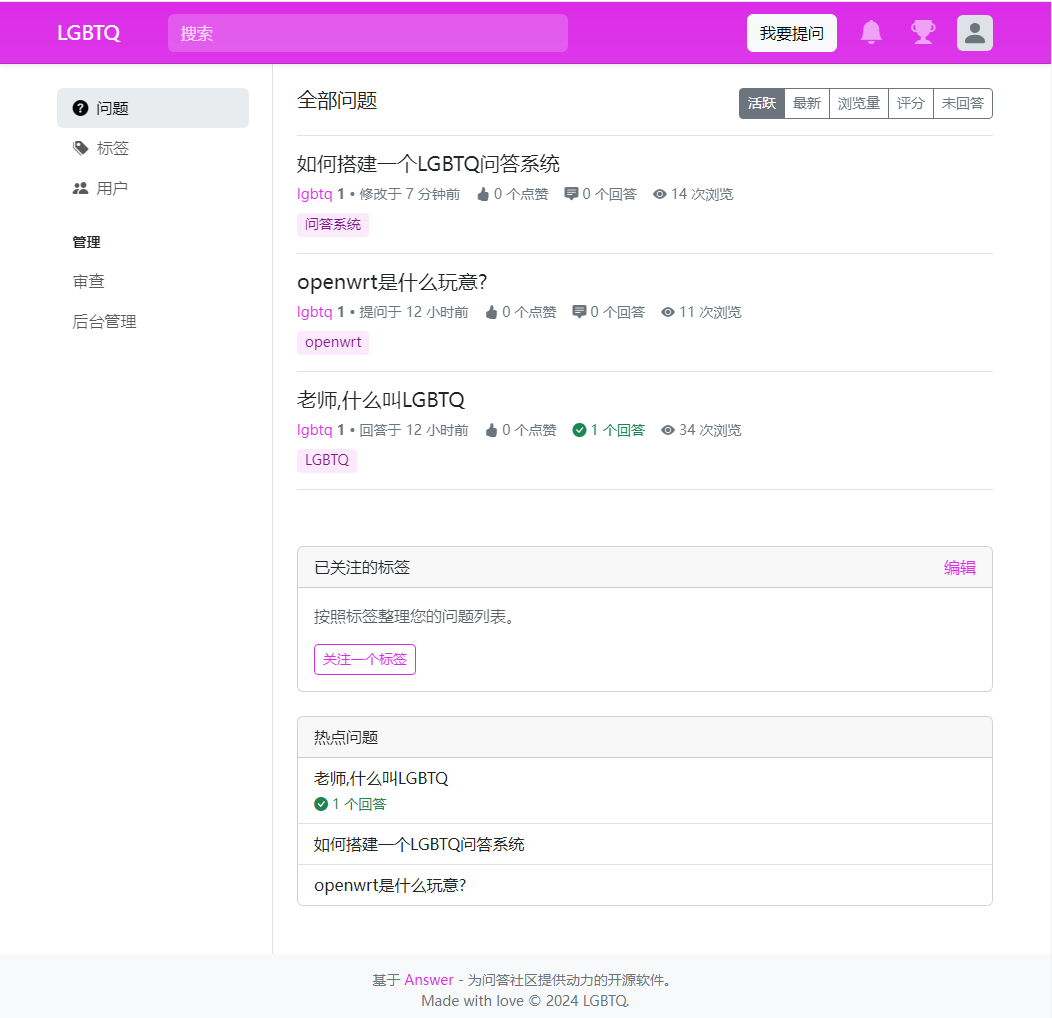Filter questions by 未回答
Image resolution: width=1052 pixels, height=1018 pixels.
(x=962, y=103)
